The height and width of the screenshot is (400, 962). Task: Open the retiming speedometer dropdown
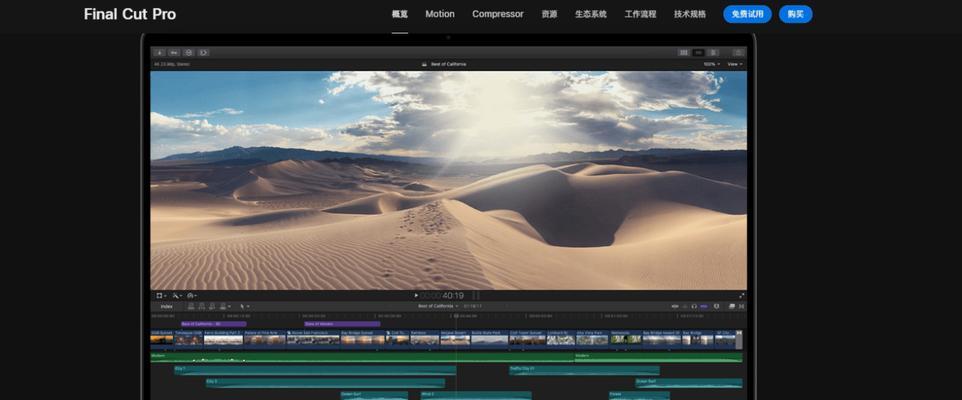coord(191,296)
